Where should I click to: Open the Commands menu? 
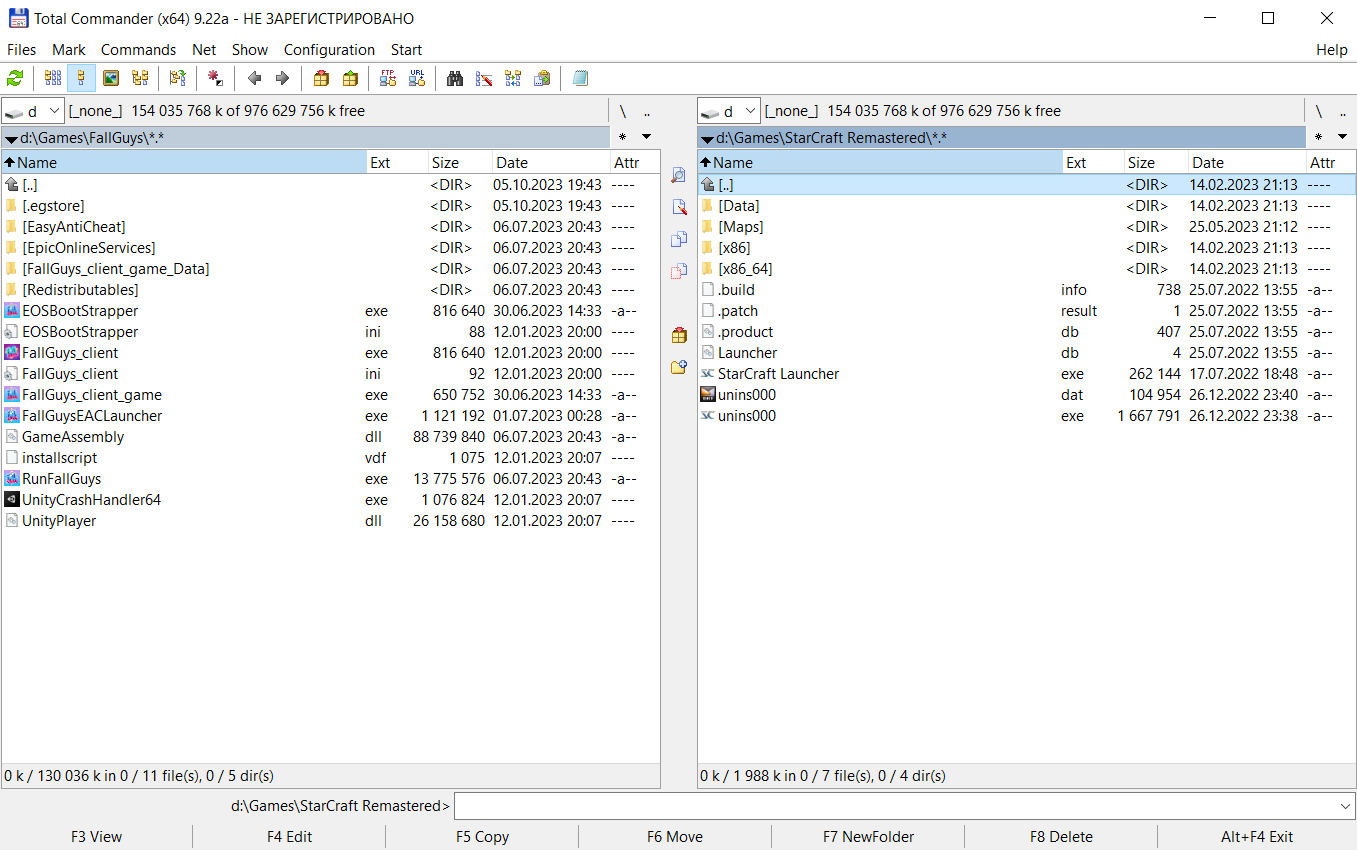tap(138, 49)
